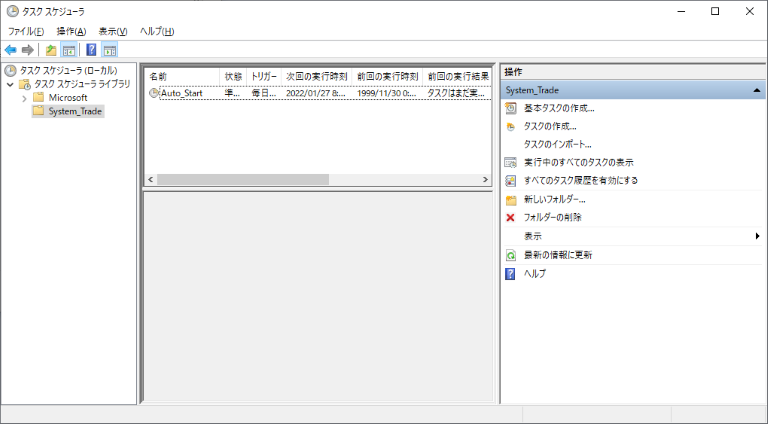
Task: Select the Auto_Start task row
Action: coord(181,93)
